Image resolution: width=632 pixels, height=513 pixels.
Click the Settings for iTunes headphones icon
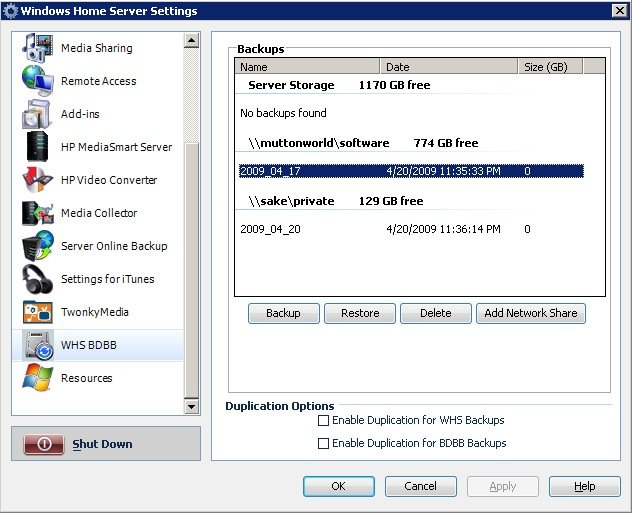37,279
